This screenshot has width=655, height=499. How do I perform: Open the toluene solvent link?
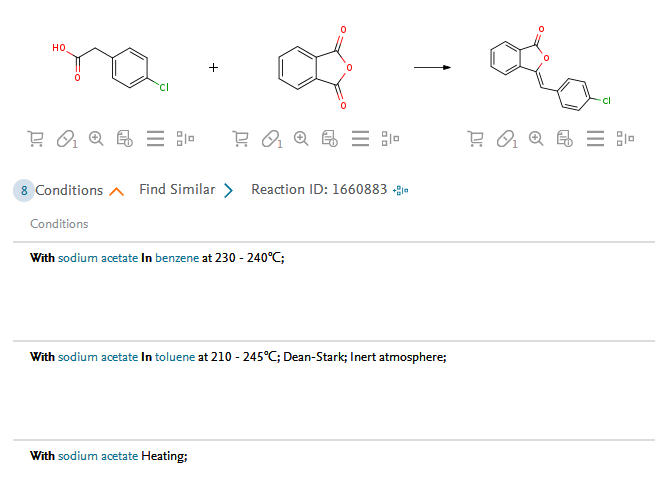[176, 356]
